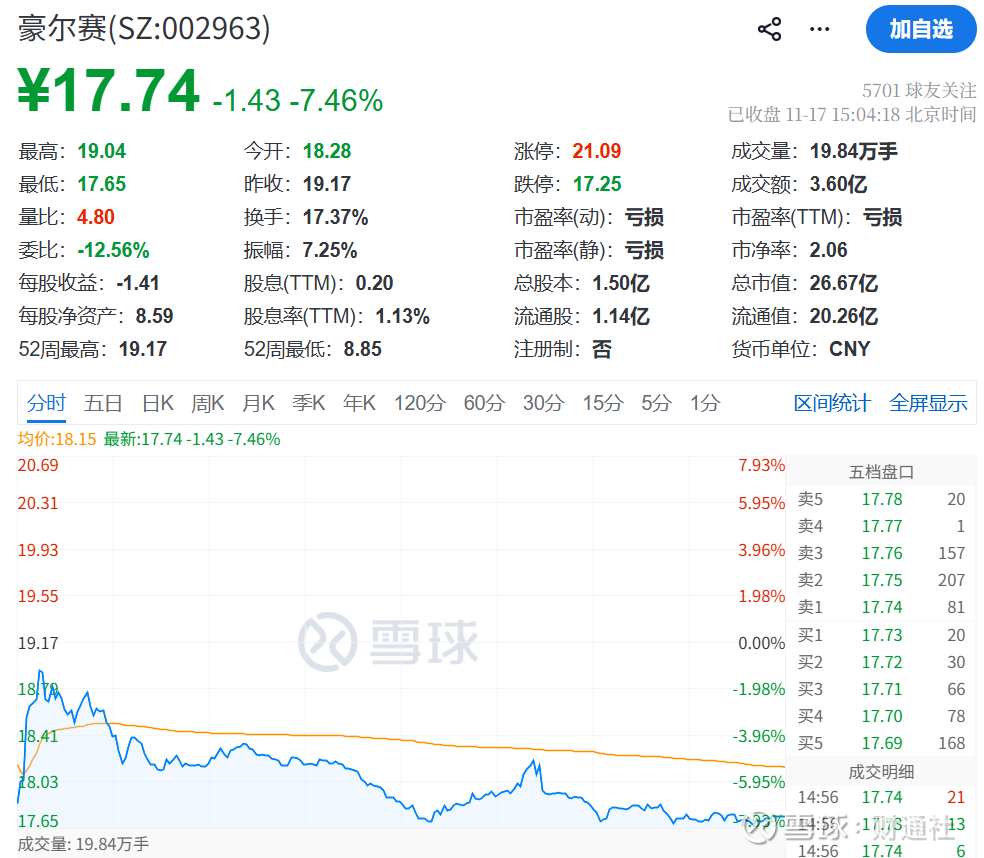The width and height of the screenshot is (984, 858).
Task: Click the current price ¥17.74
Action: tap(109, 91)
